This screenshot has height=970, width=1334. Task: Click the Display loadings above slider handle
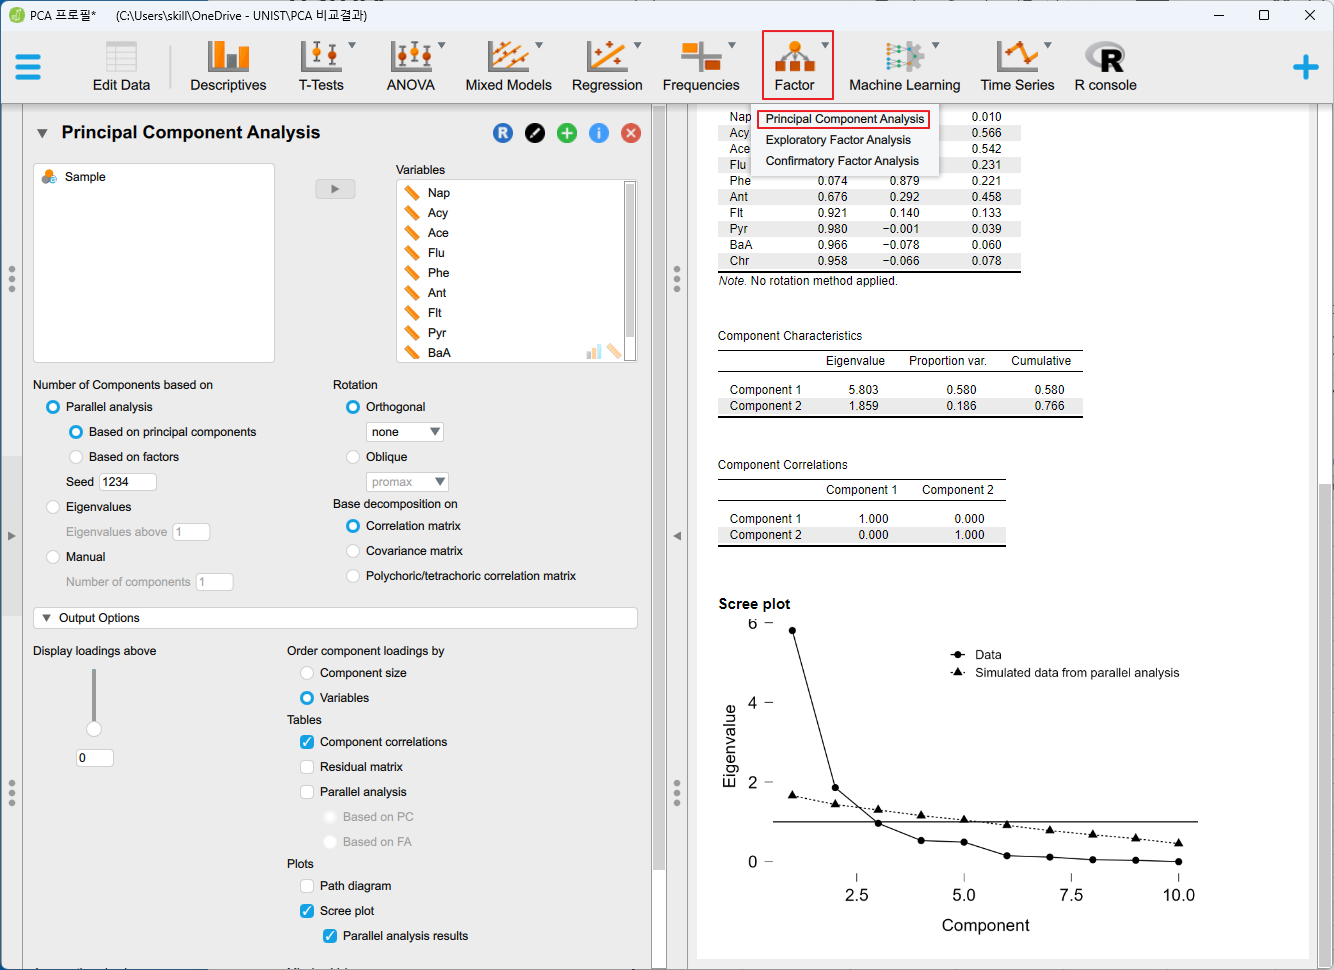click(x=94, y=728)
